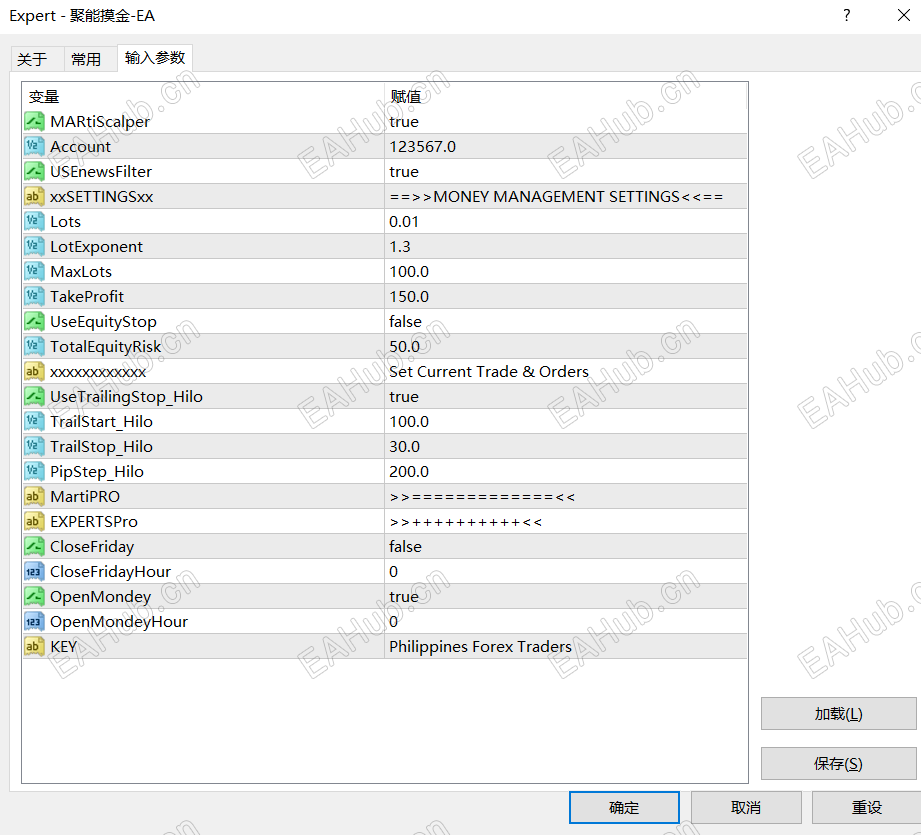The image size is (921, 835).
Task: Click the string icon beside KEY
Action: tap(34, 647)
